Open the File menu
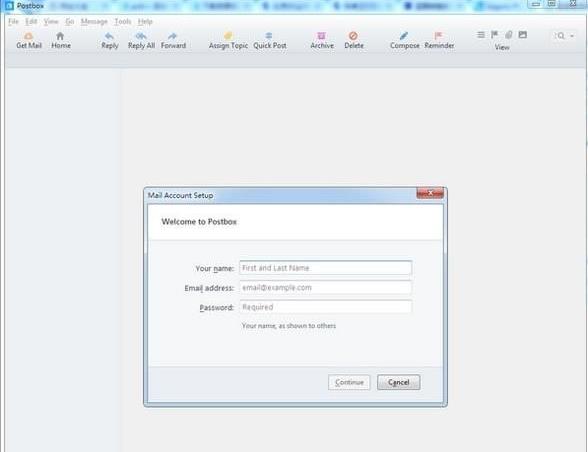The height and width of the screenshot is (452, 588). tap(13, 21)
